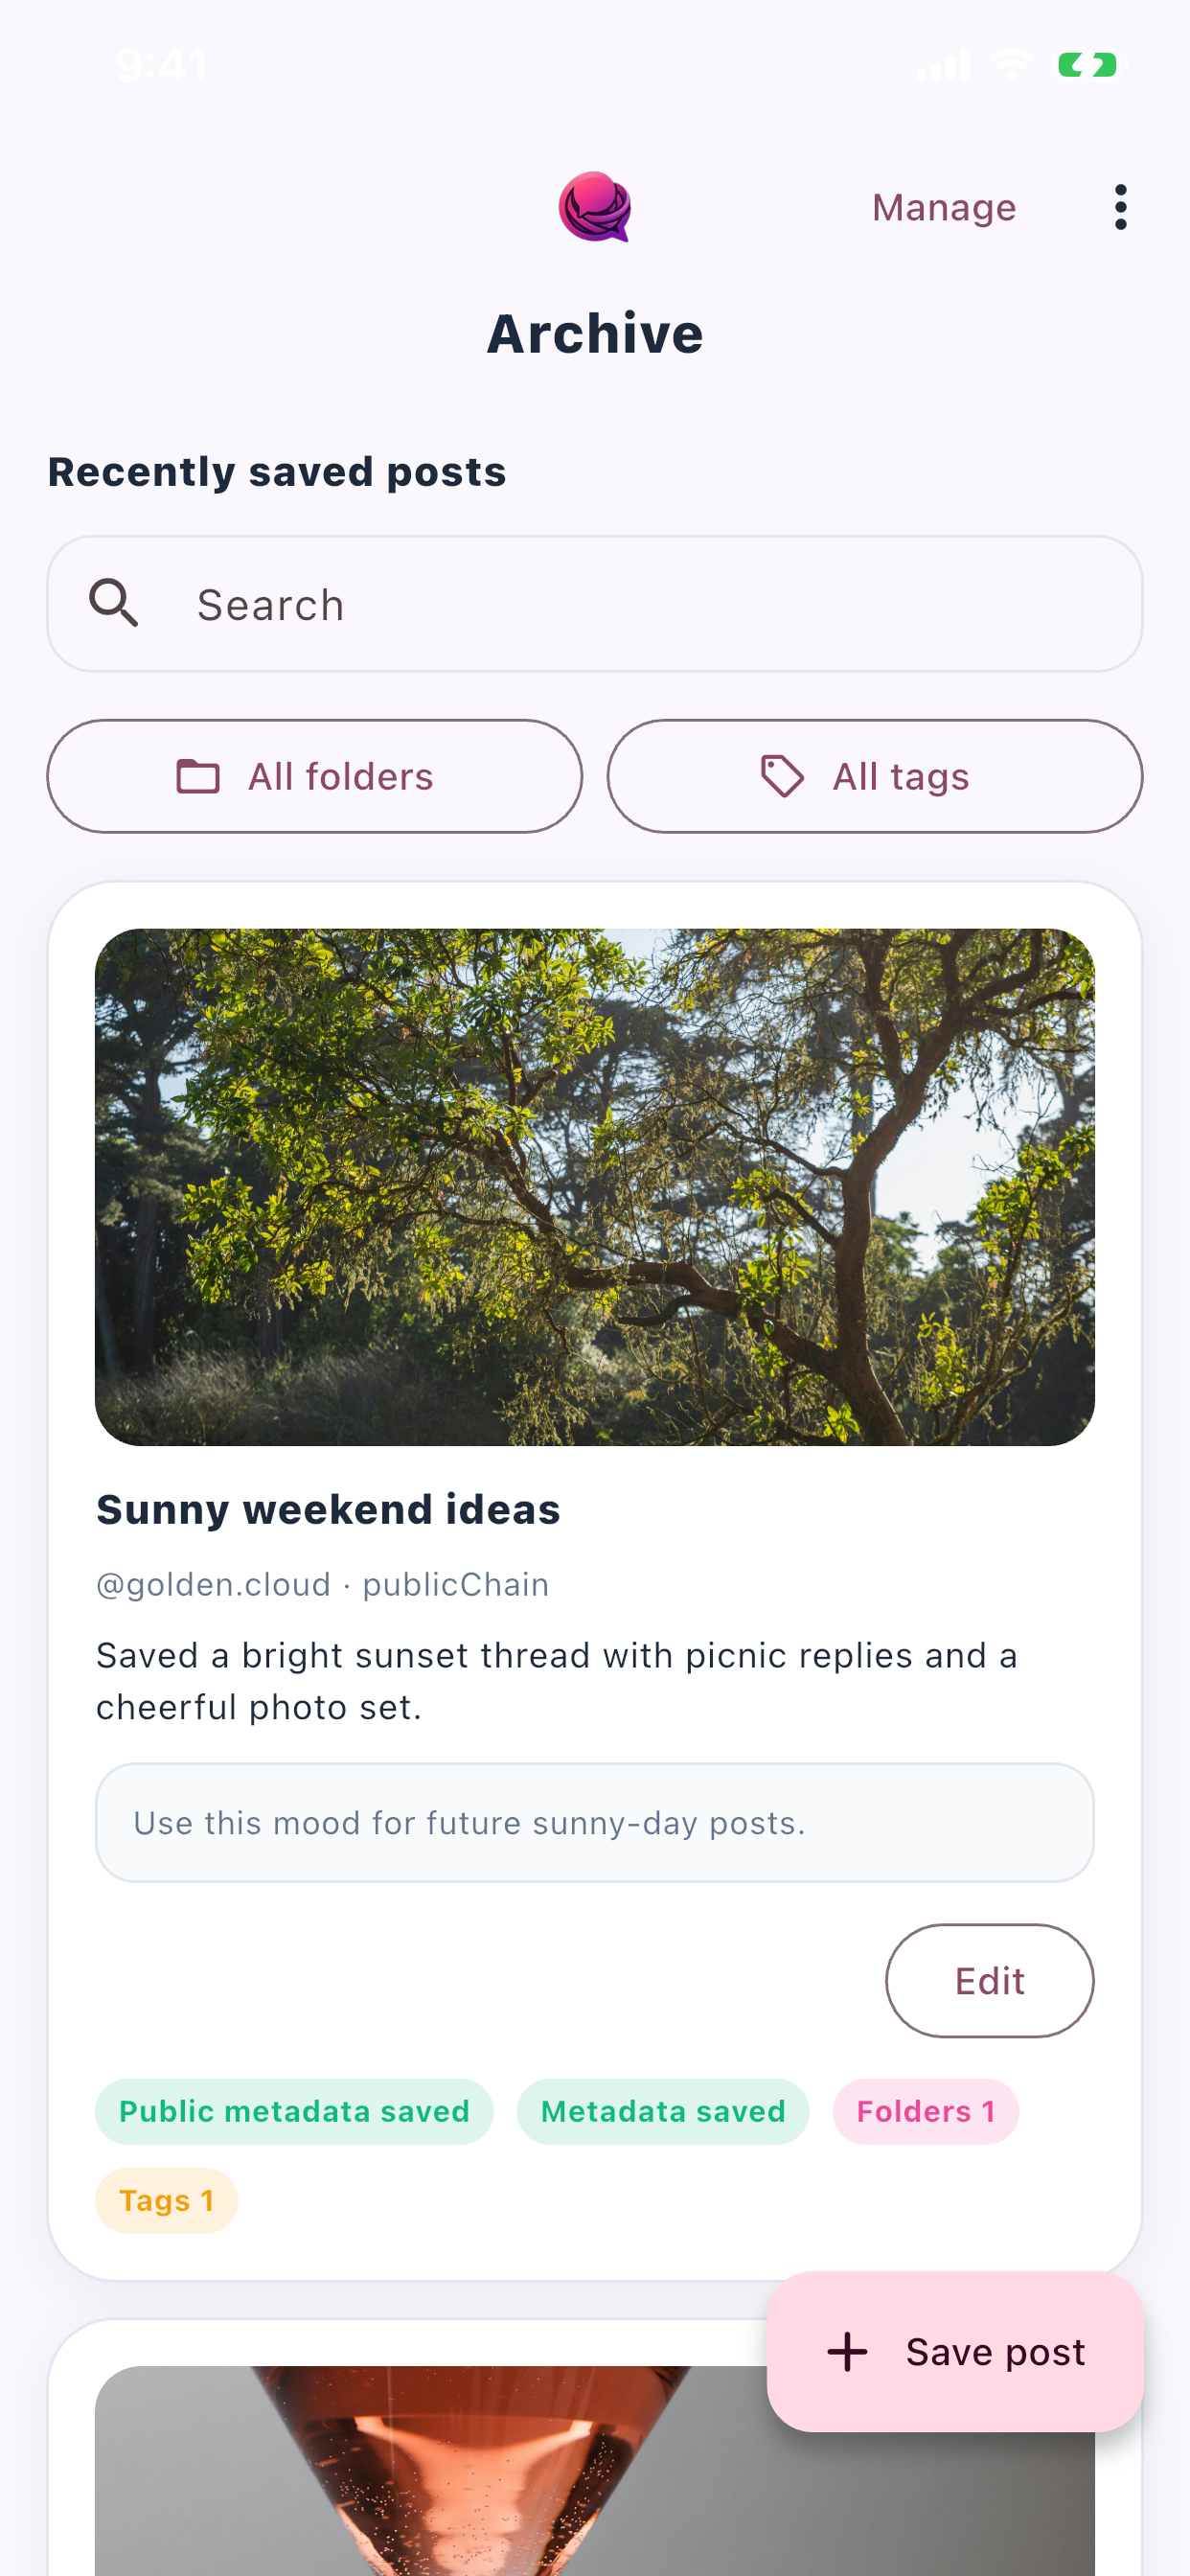Tap the sunny-day posts note field
The height and width of the screenshot is (2576, 1190).
coord(595,1822)
